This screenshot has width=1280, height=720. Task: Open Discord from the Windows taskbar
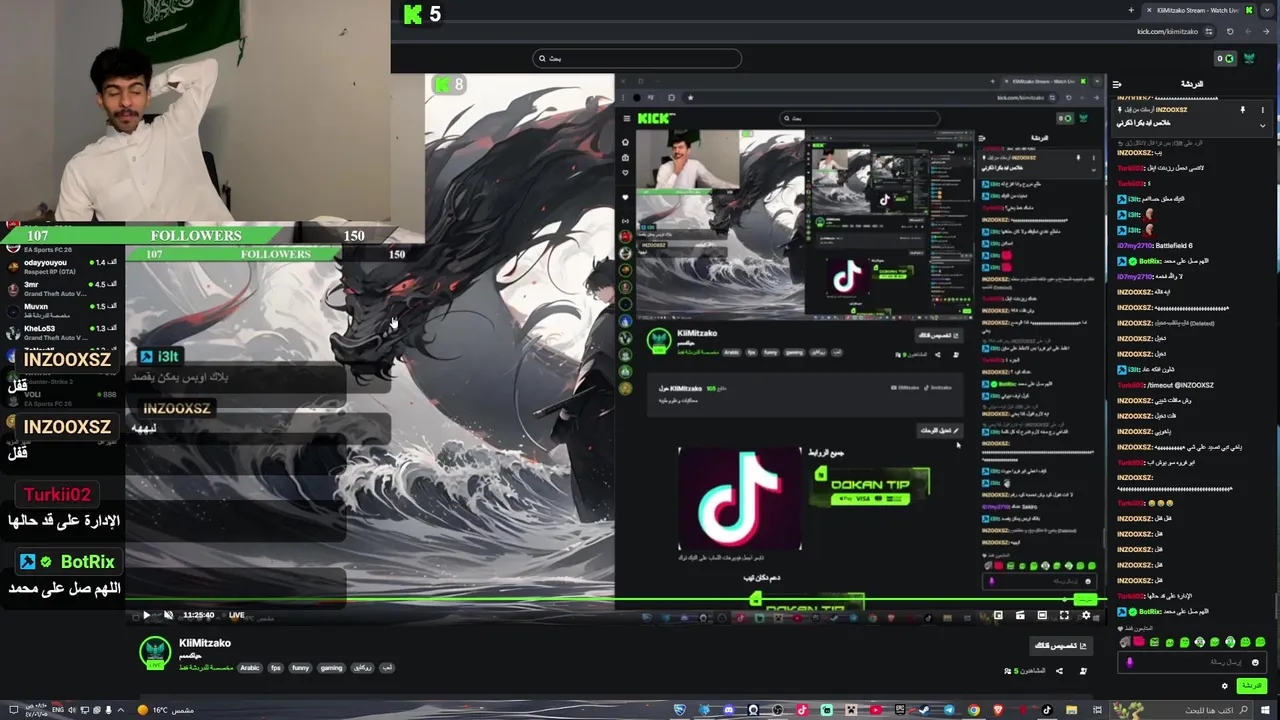point(729,710)
